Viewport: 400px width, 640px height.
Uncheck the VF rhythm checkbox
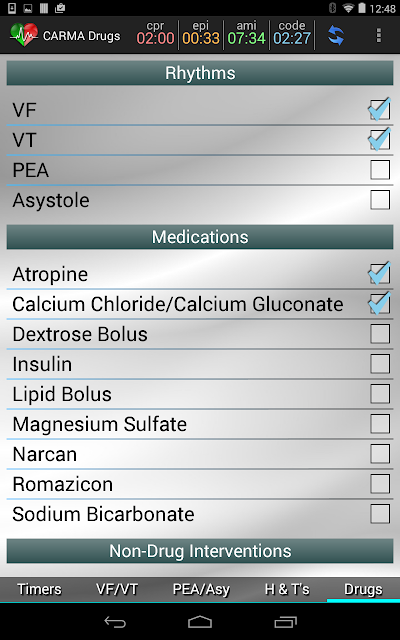pyautogui.click(x=380, y=110)
